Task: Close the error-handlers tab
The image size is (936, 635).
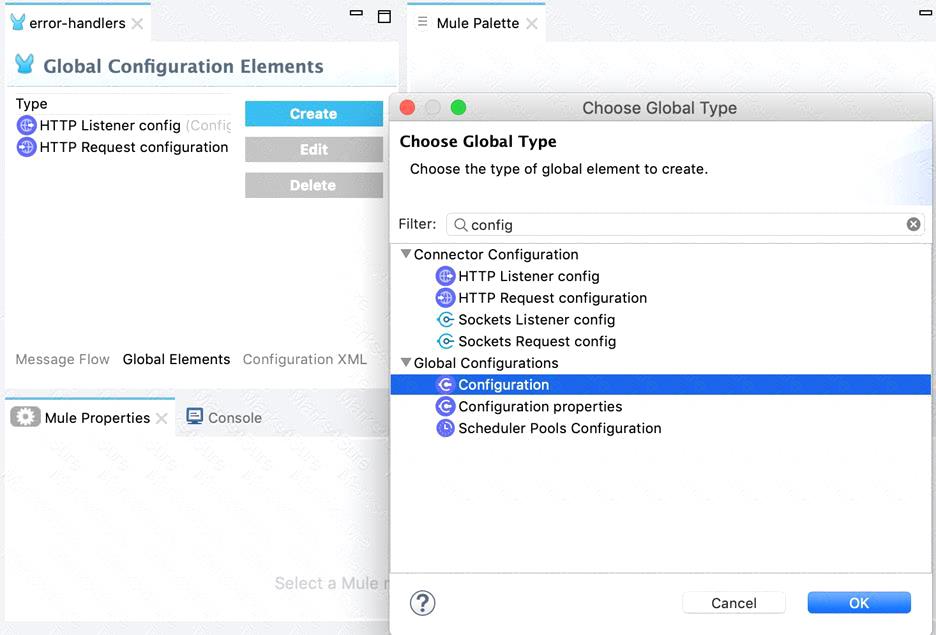Action: [137, 24]
